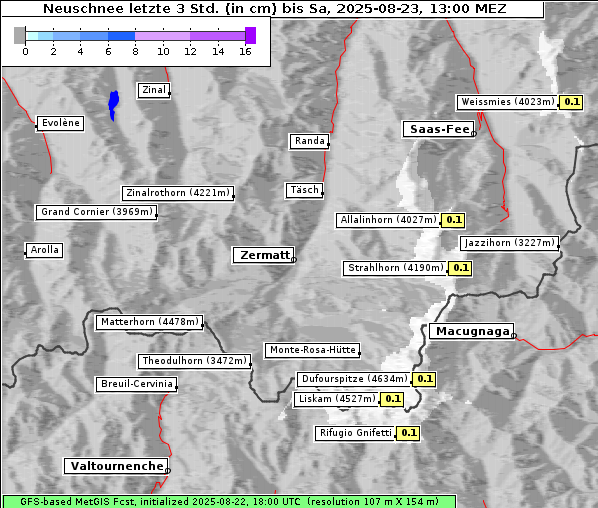
Task: Select the Valtournenche label
Action: click(x=116, y=466)
